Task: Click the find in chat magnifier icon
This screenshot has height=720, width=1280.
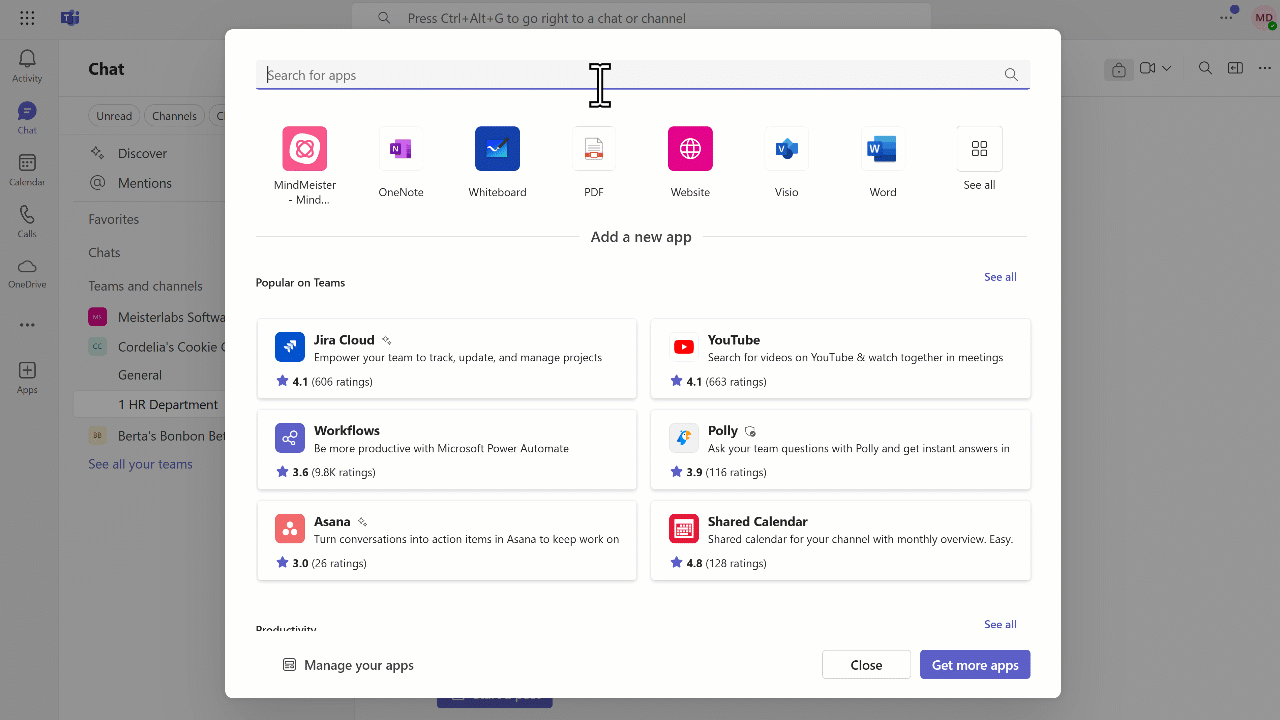Action: [1205, 68]
